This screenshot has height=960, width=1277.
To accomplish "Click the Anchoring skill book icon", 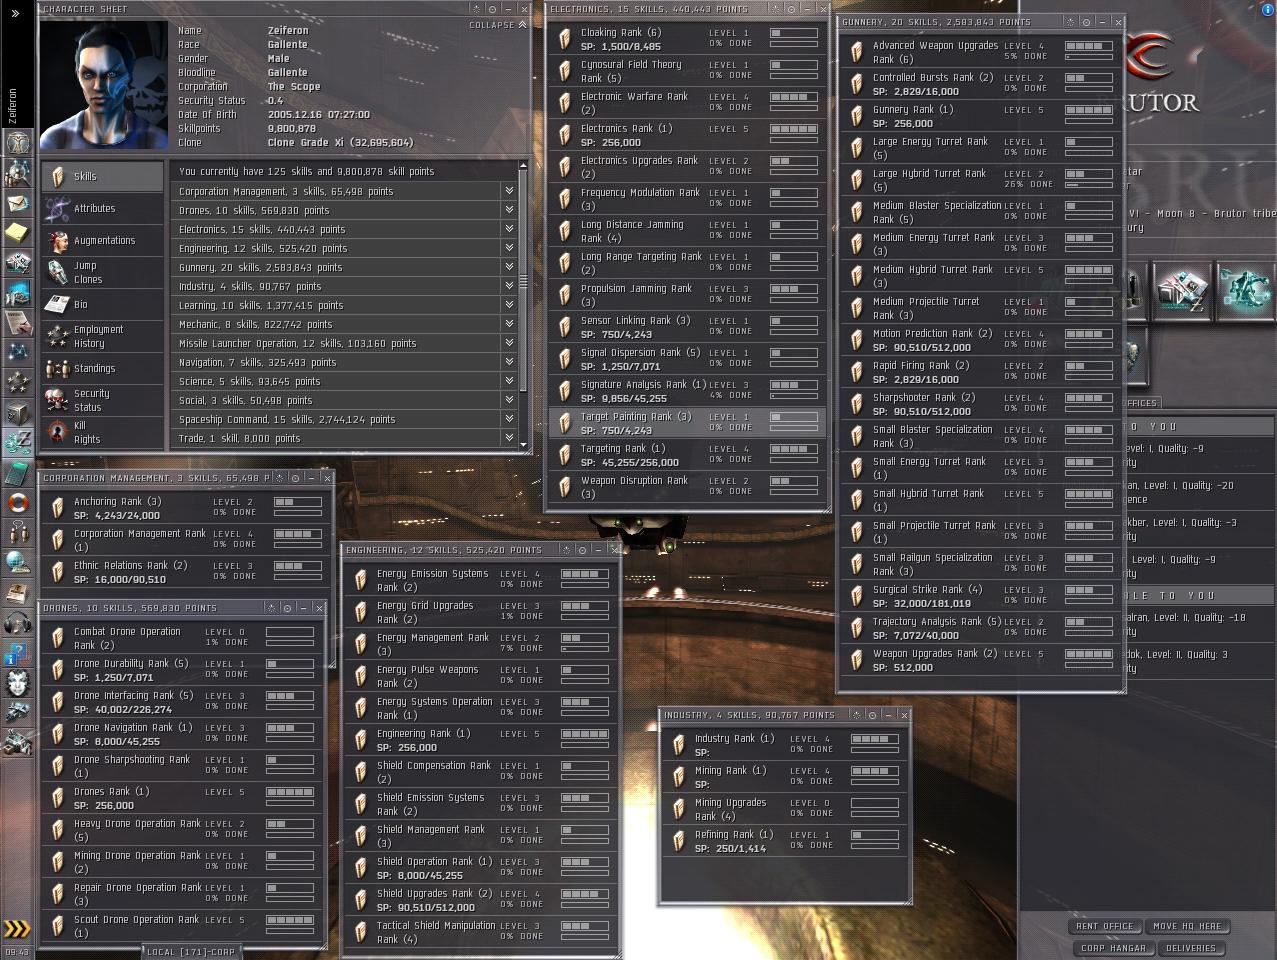I will pyautogui.click(x=58, y=509).
